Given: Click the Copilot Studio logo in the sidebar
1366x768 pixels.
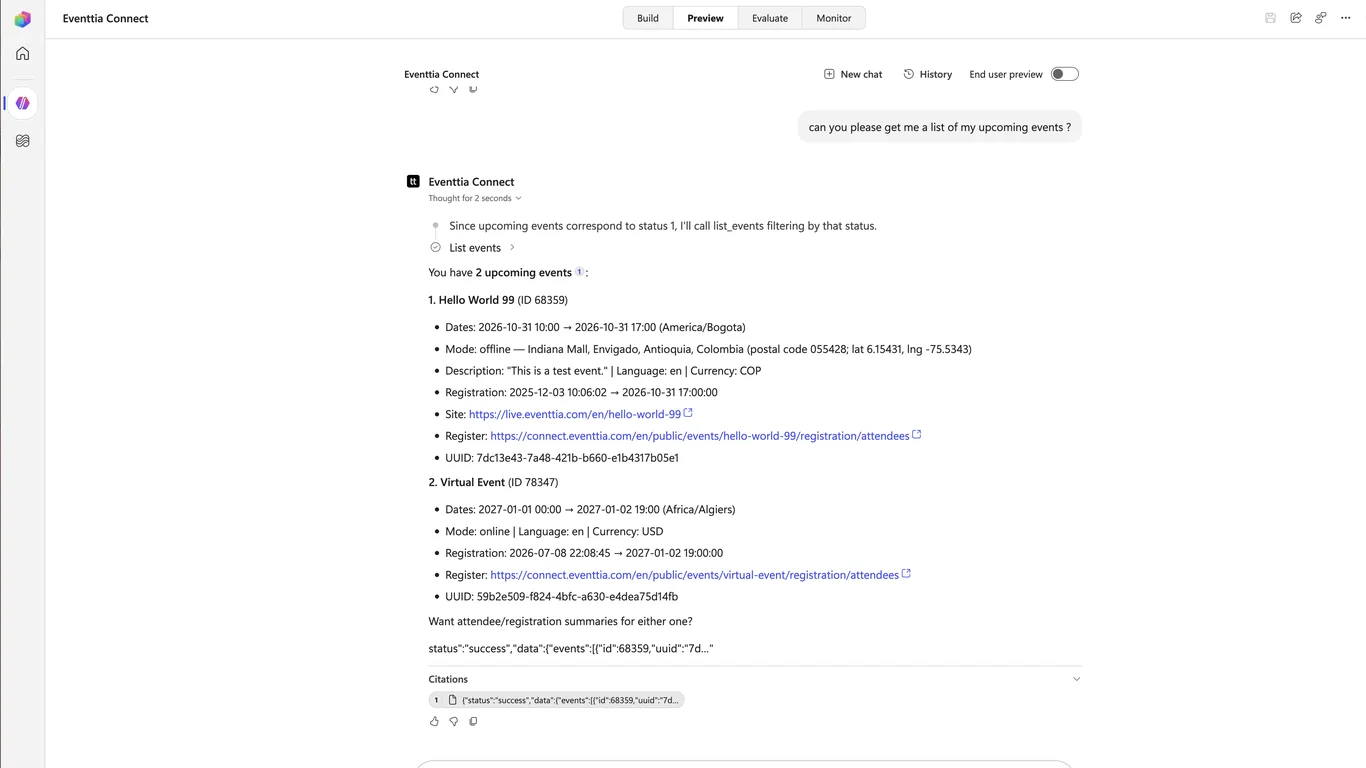Looking at the screenshot, I should pyautogui.click(x=22, y=19).
